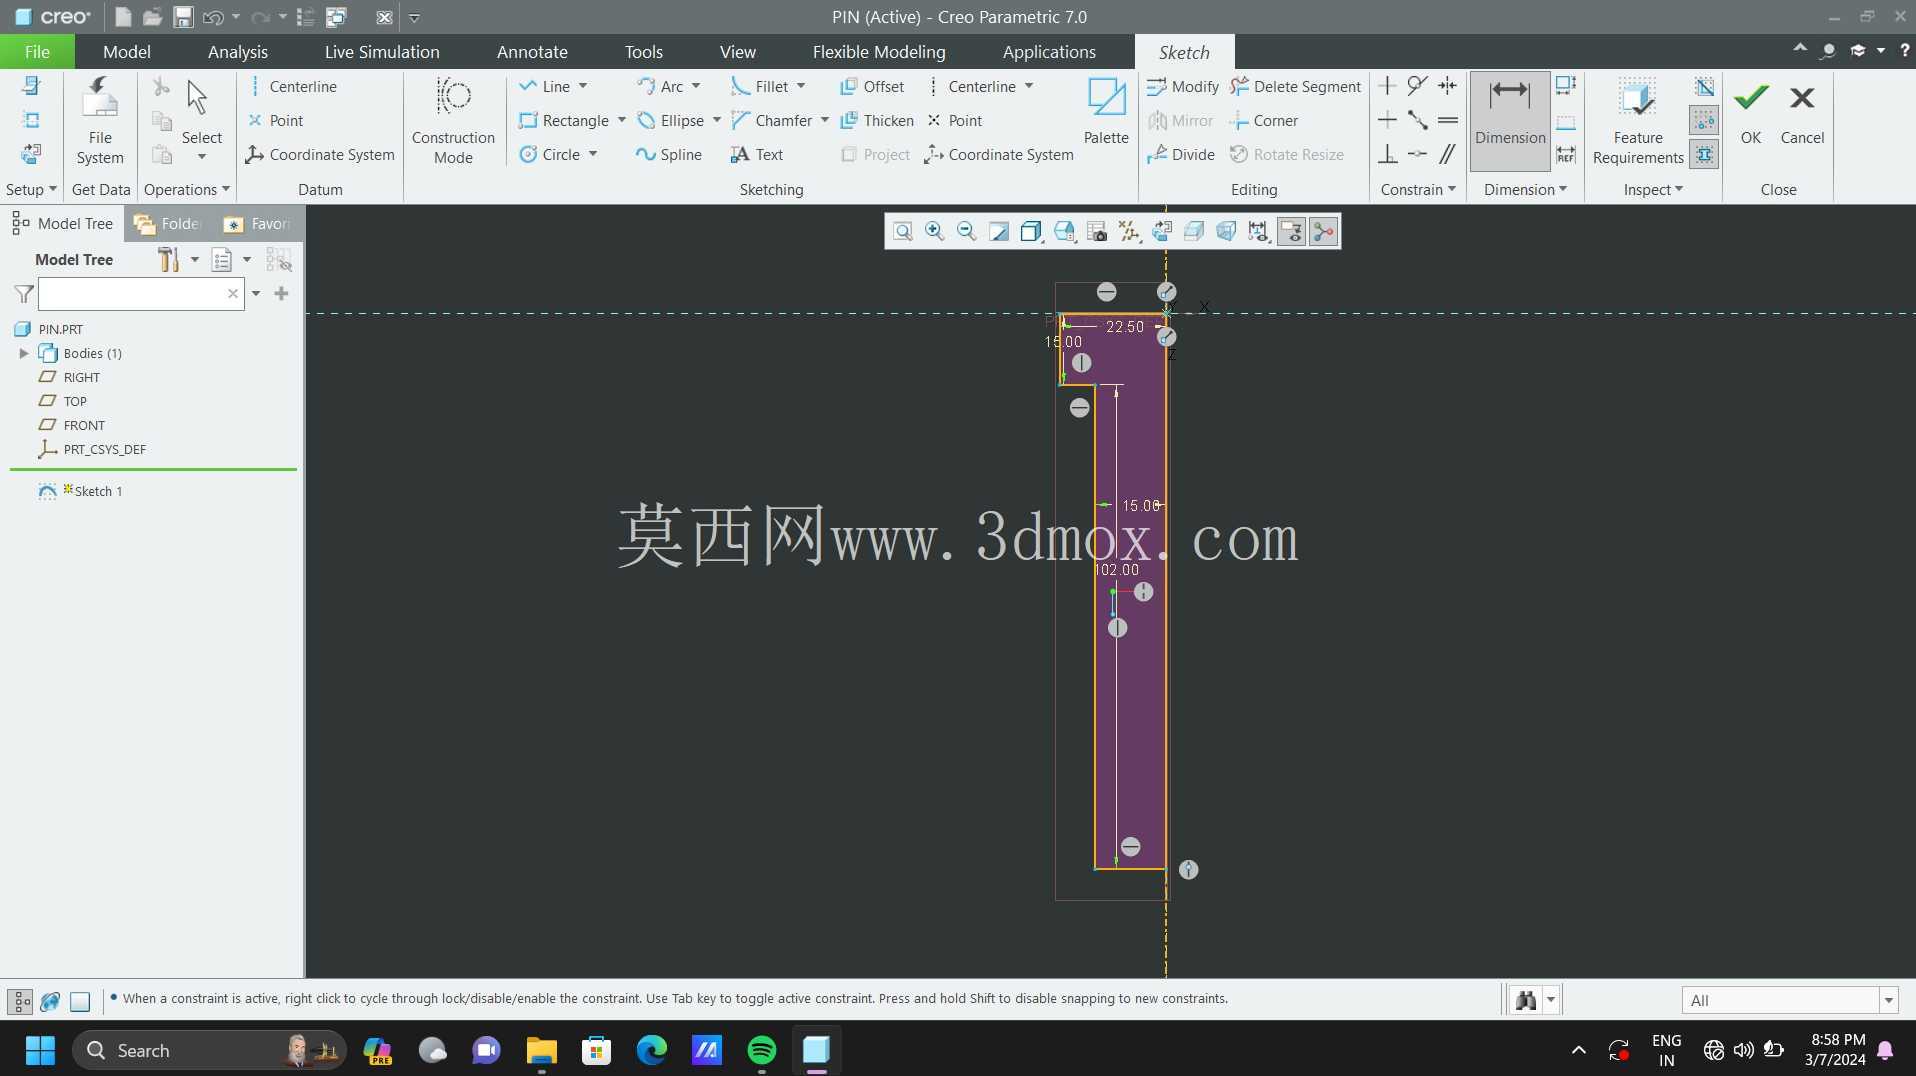Open Saved Orientations in graphics toolbar
Screen dimensions: 1916x1076
click(x=1064, y=232)
